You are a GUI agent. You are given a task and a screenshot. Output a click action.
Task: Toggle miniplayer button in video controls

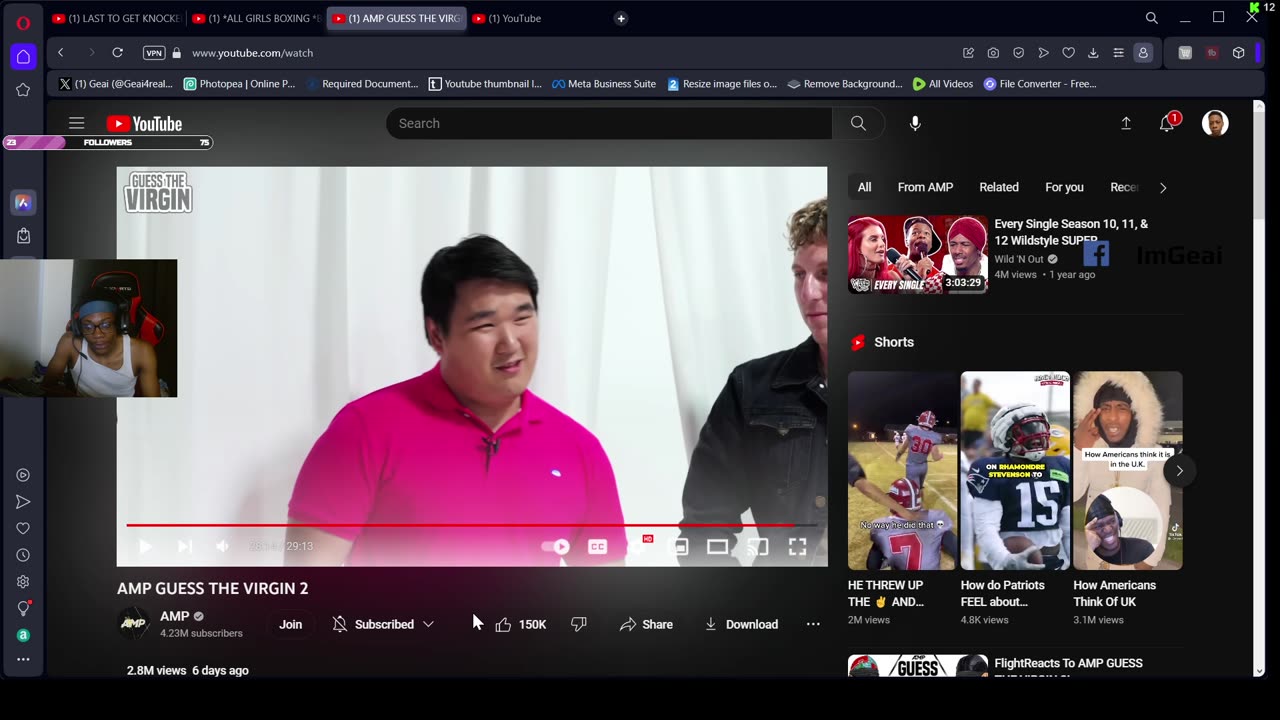coord(679,546)
